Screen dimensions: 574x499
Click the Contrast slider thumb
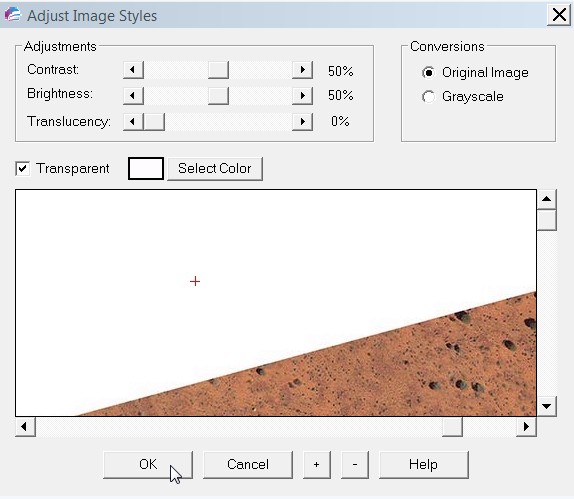[x=219, y=70]
